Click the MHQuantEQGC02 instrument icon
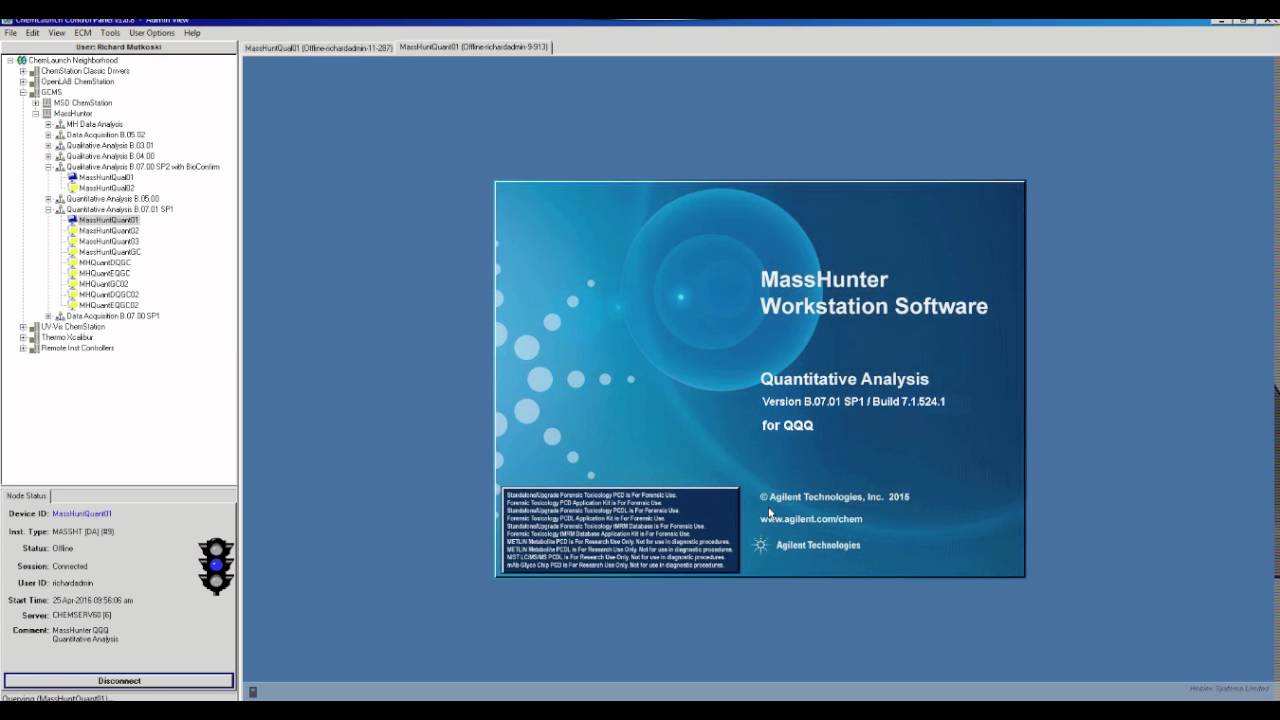 pos(72,306)
